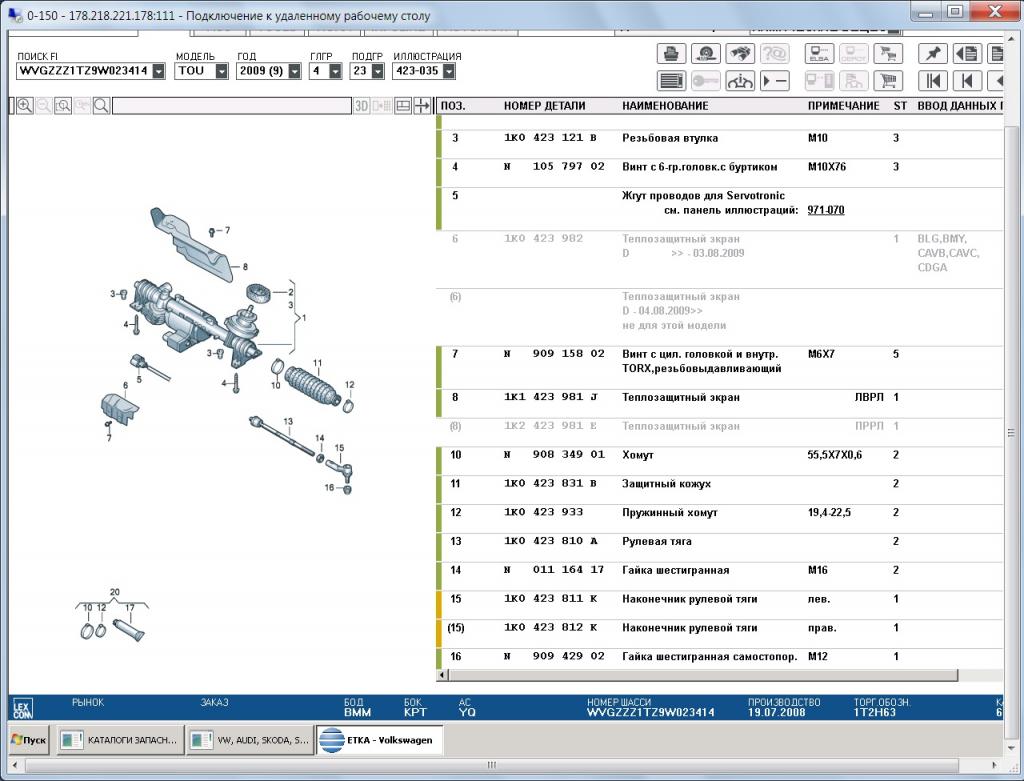This screenshot has width=1024, height=781.
Task: Click the arrow-to-right panel divider icon
Action: 423,106
